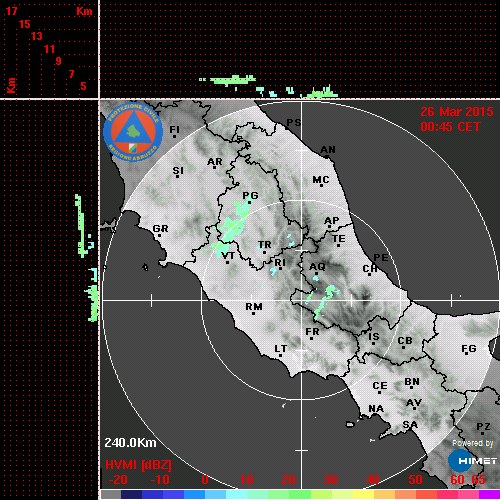Click the Powered by text

point(473,443)
